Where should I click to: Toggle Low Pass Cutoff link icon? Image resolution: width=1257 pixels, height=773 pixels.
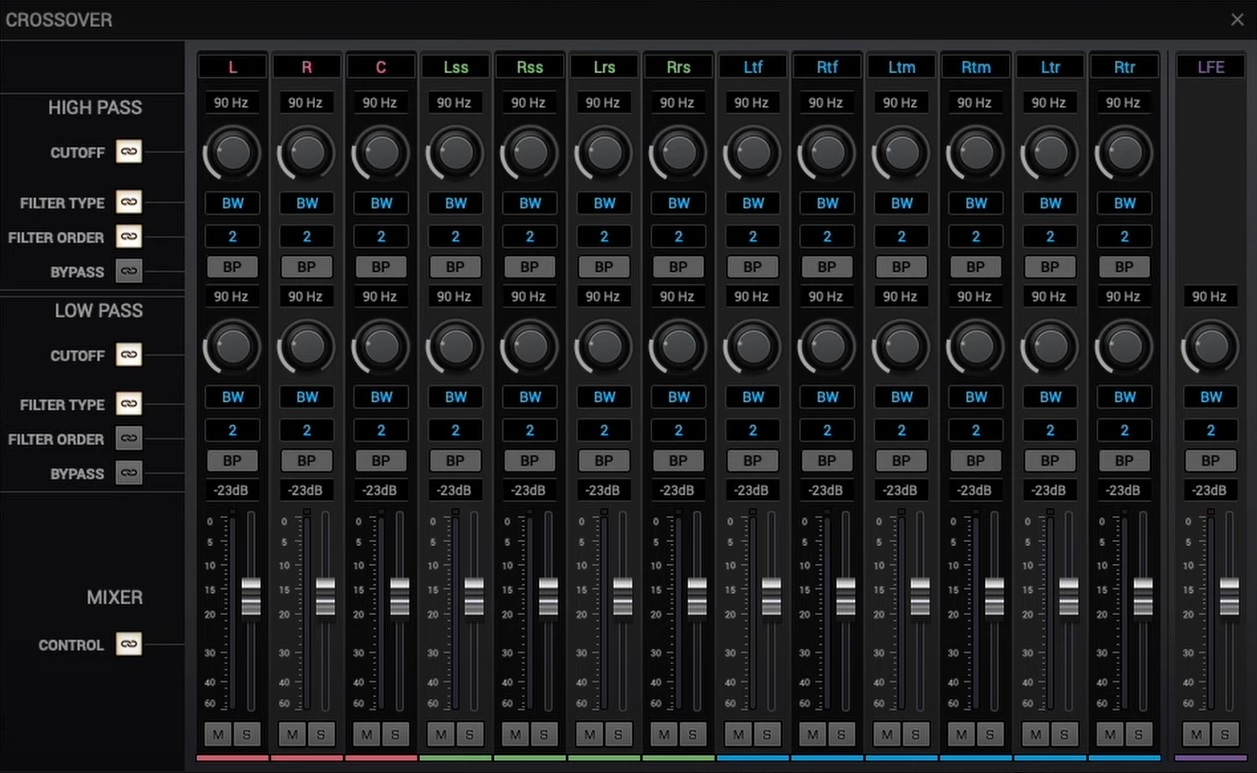pos(128,355)
